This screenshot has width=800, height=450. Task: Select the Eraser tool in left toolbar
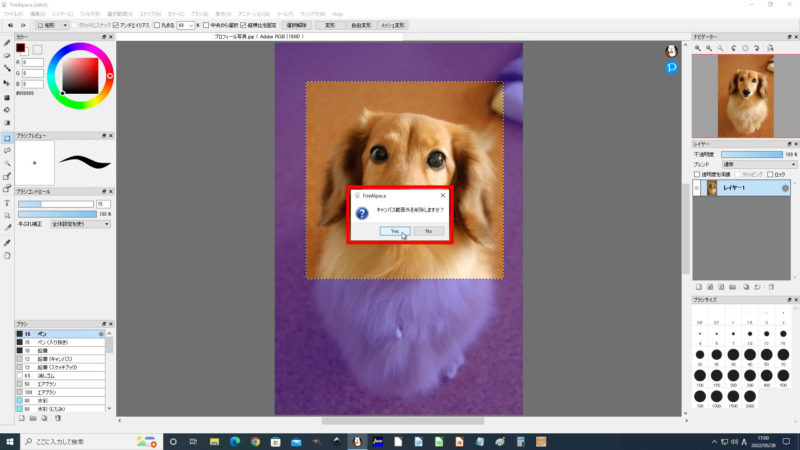click(7, 56)
